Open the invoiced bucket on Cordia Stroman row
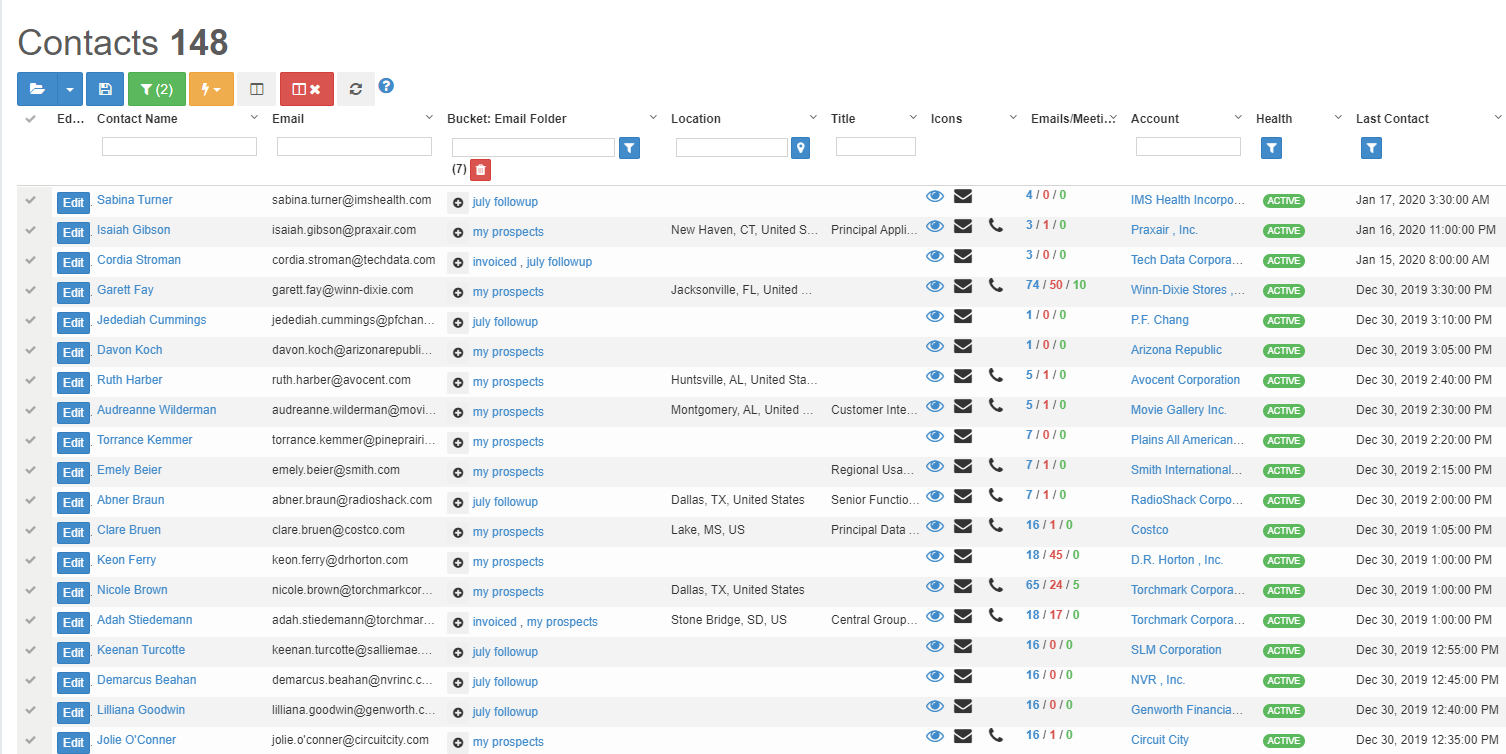1506x754 pixels. click(495, 262)
